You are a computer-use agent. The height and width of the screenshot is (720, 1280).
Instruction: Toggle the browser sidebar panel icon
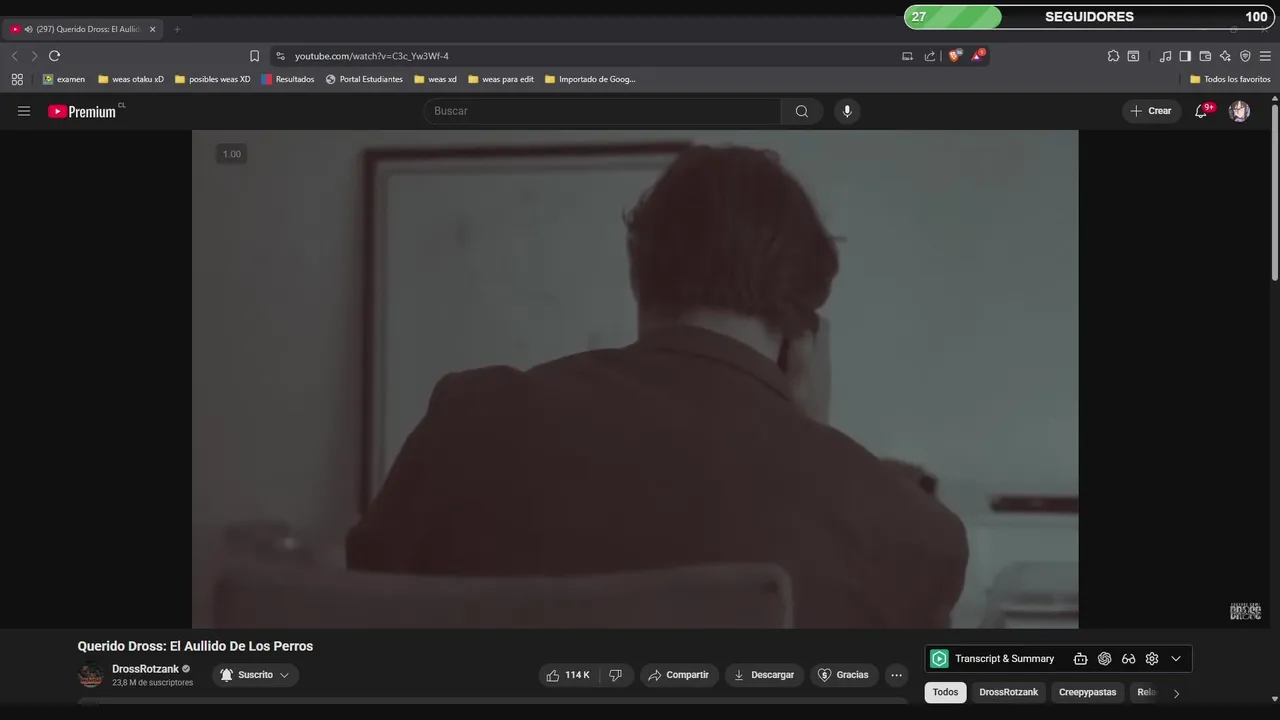(1185, 56)
